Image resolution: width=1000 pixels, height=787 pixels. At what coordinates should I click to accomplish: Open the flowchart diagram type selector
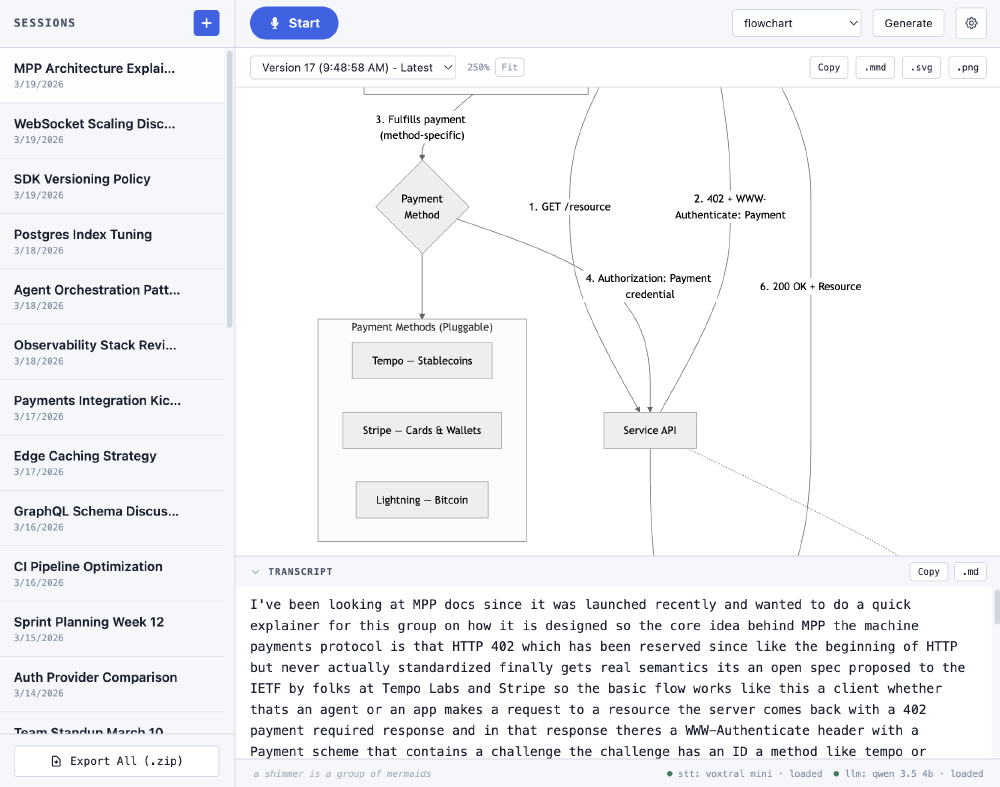click(x=796, y=22)
